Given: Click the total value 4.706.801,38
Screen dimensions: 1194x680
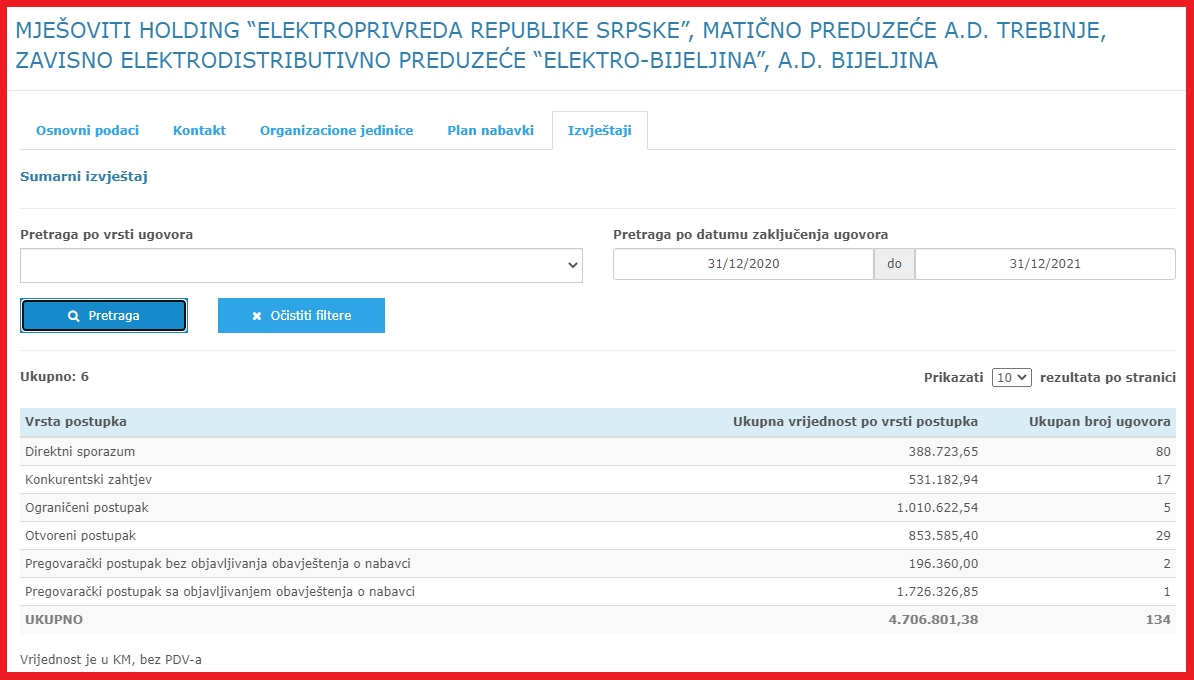Looking at the screenshot, I should (934, 620).
